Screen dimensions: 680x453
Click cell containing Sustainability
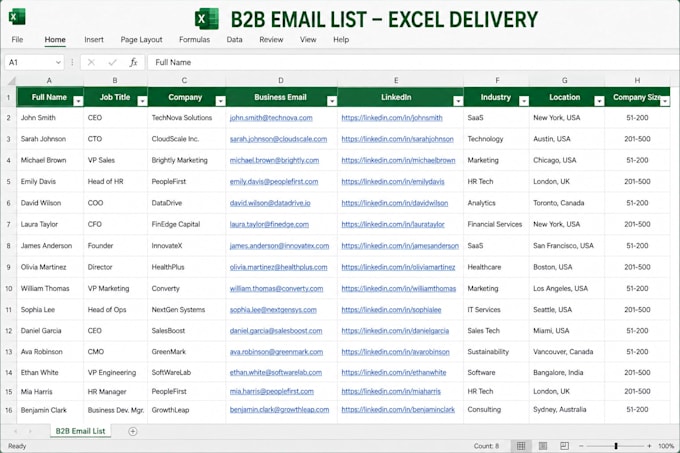[496, 352]
